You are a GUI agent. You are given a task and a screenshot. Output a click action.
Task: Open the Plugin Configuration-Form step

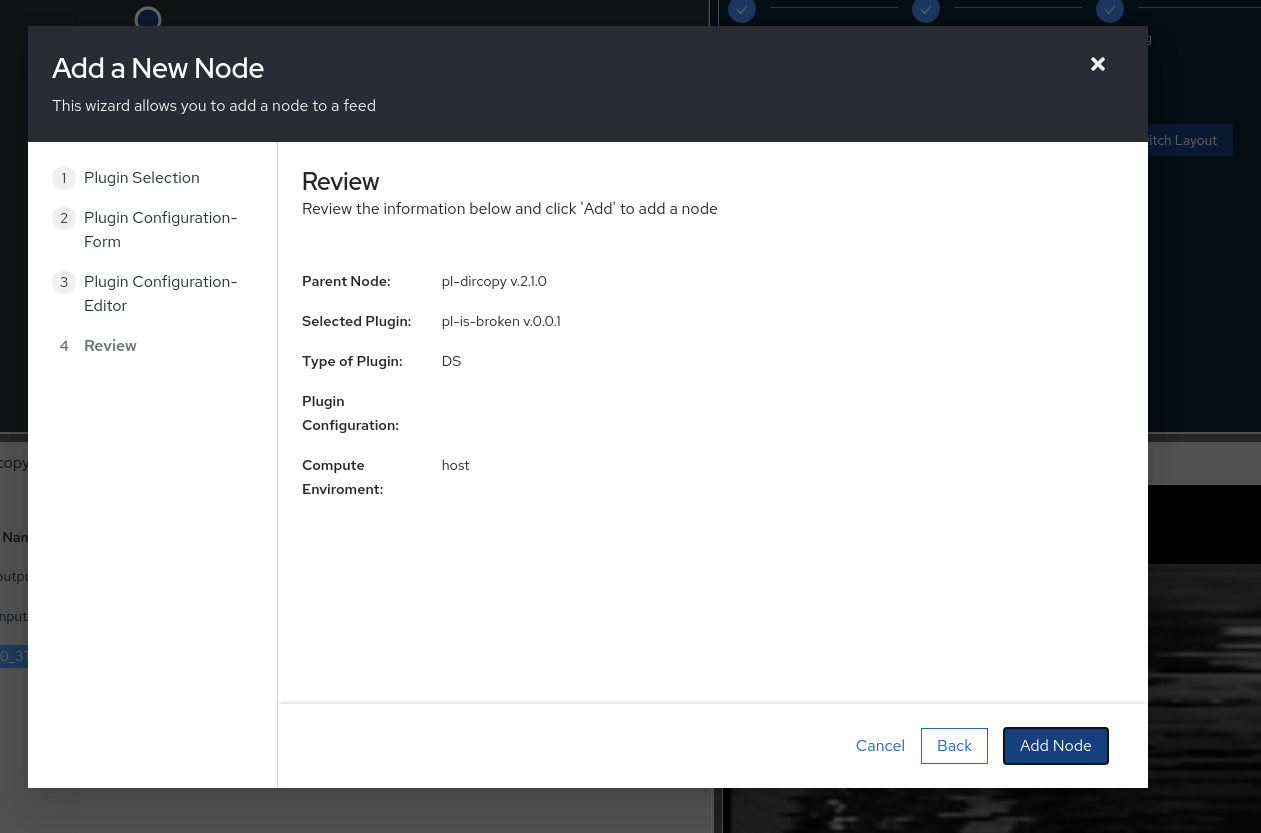[162, 229]
